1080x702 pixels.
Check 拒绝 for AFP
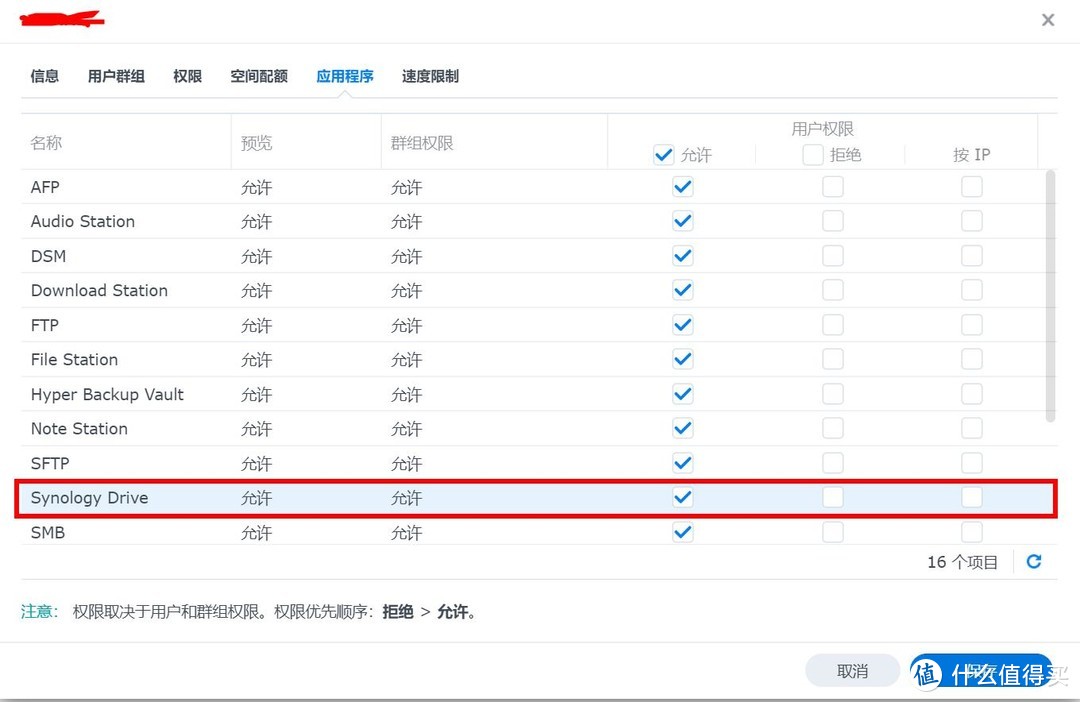pyautogui.click(x=833, y=187)
